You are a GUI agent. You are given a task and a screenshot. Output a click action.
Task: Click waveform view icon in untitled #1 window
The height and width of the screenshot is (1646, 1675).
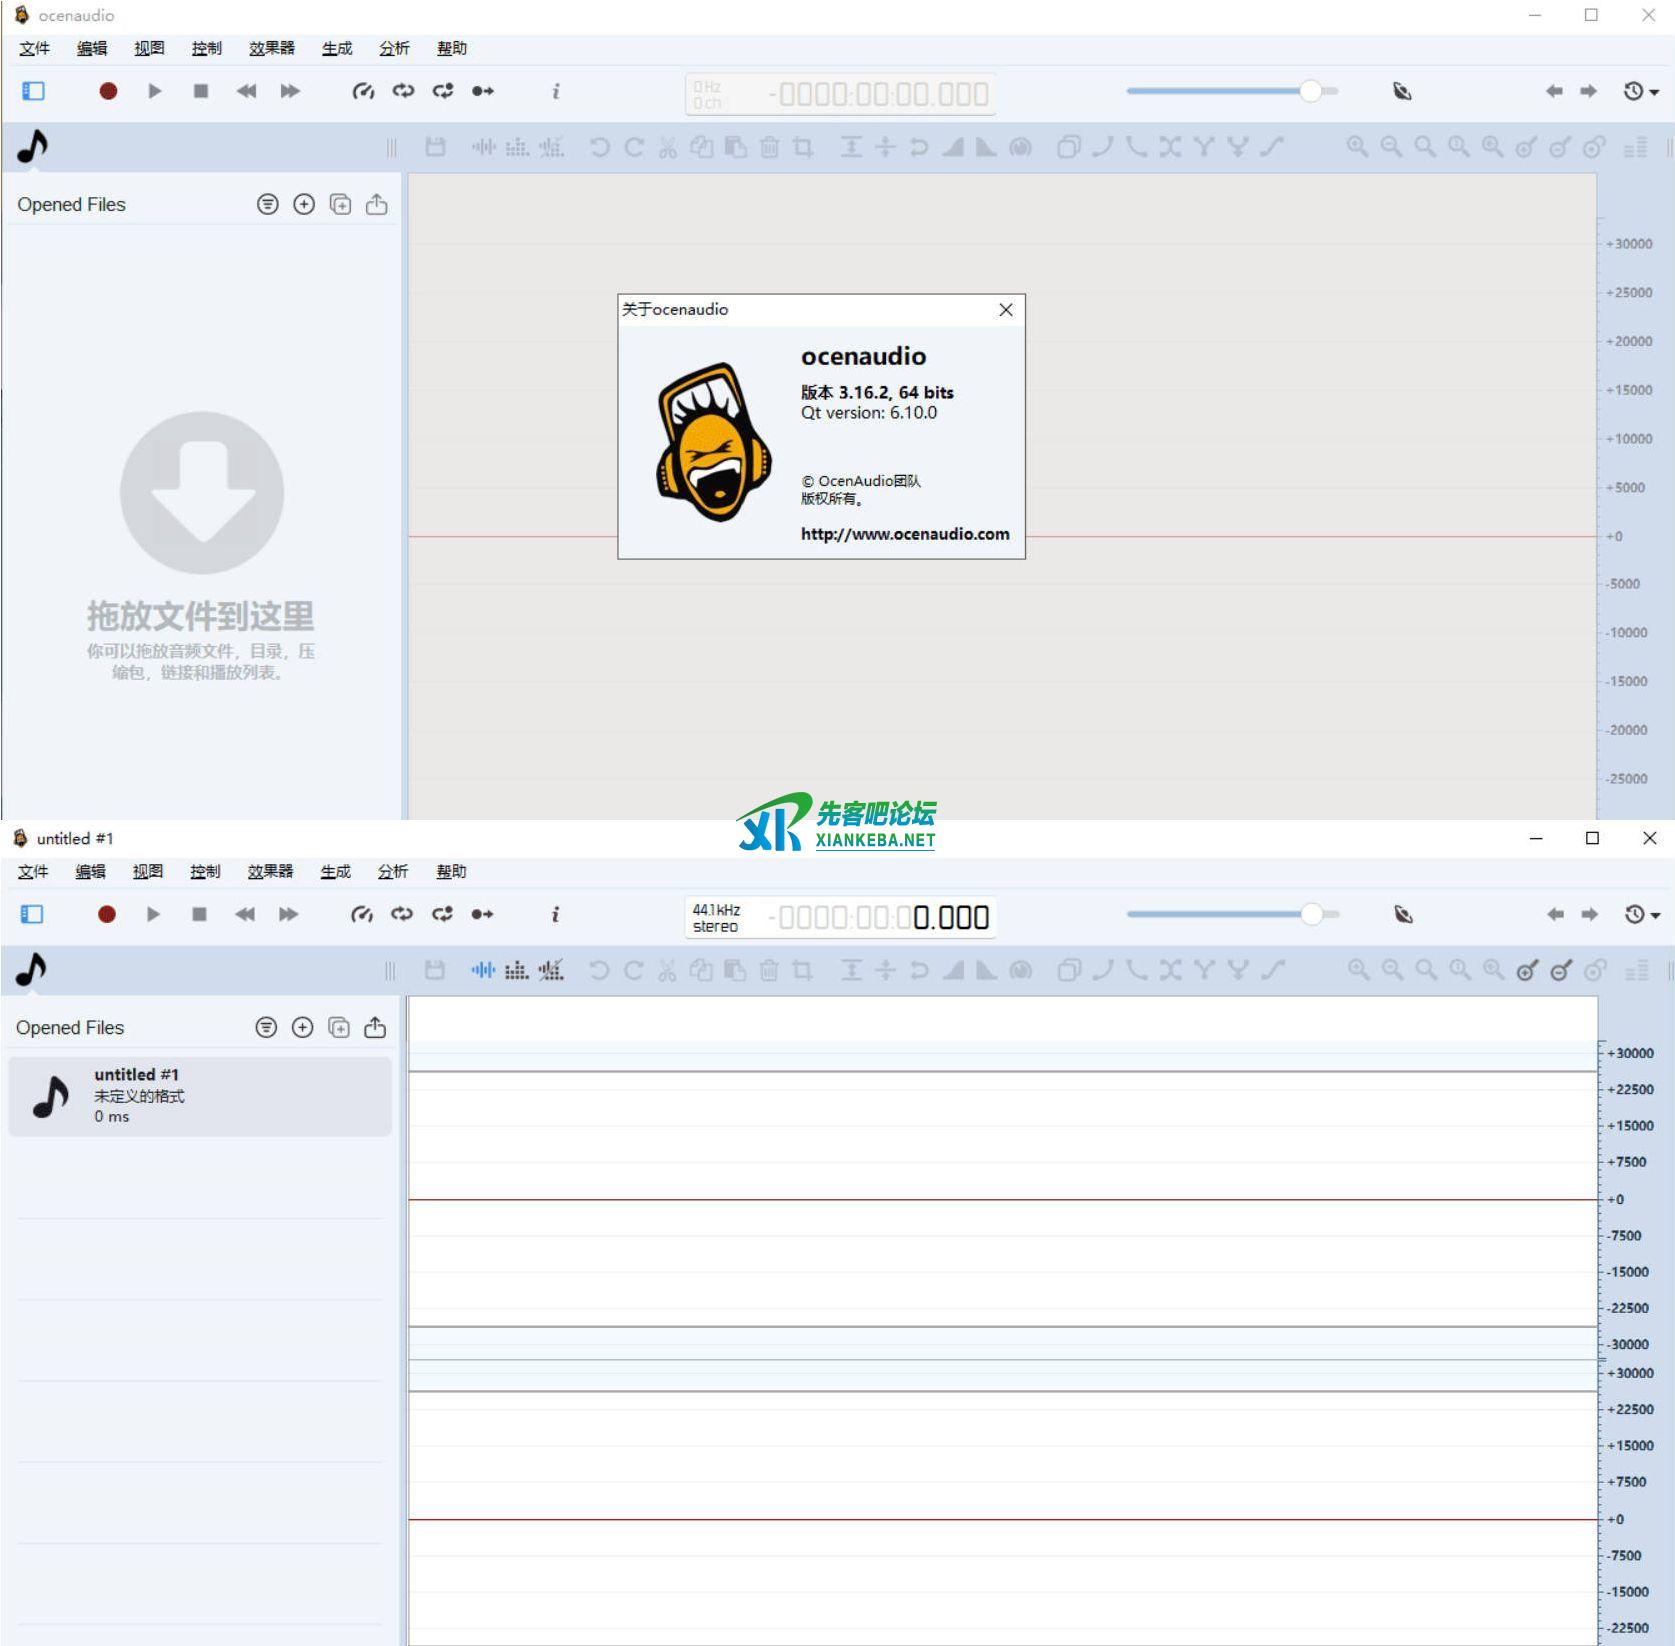click(483, 970)
